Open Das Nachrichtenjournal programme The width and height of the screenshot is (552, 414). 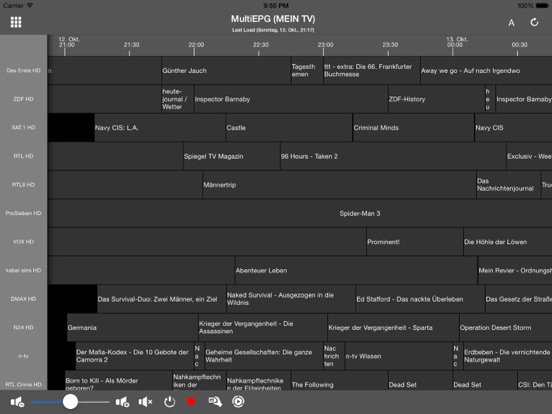click(x=508, y=184)
